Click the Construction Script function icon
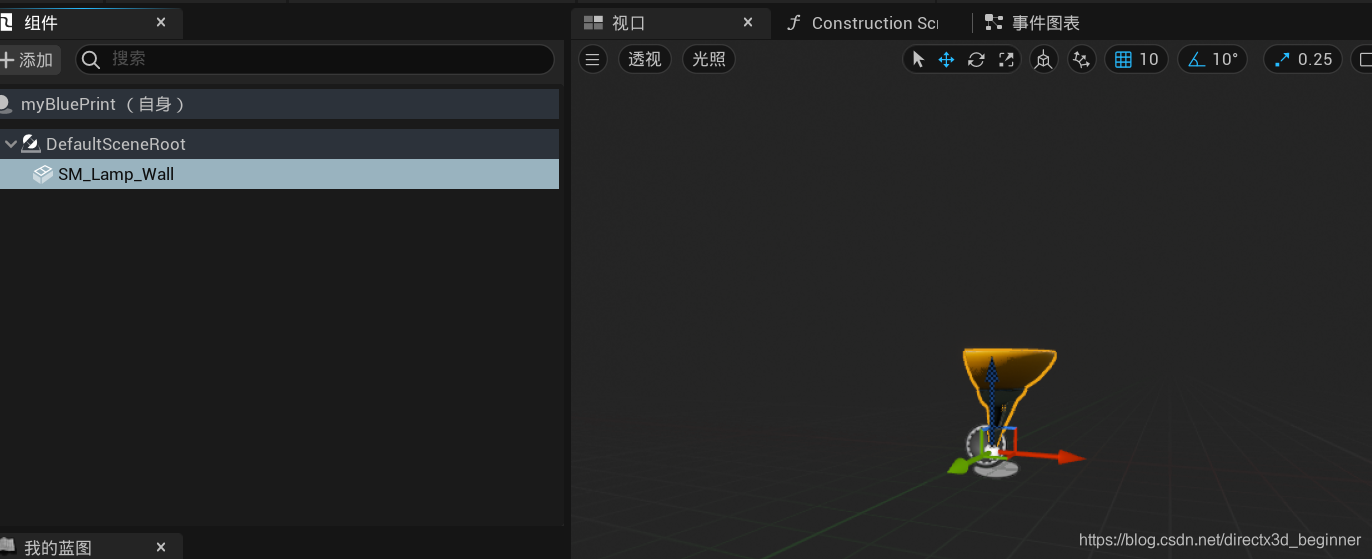The height and width of the screenshot is (559, 1372). click(794, 23)
